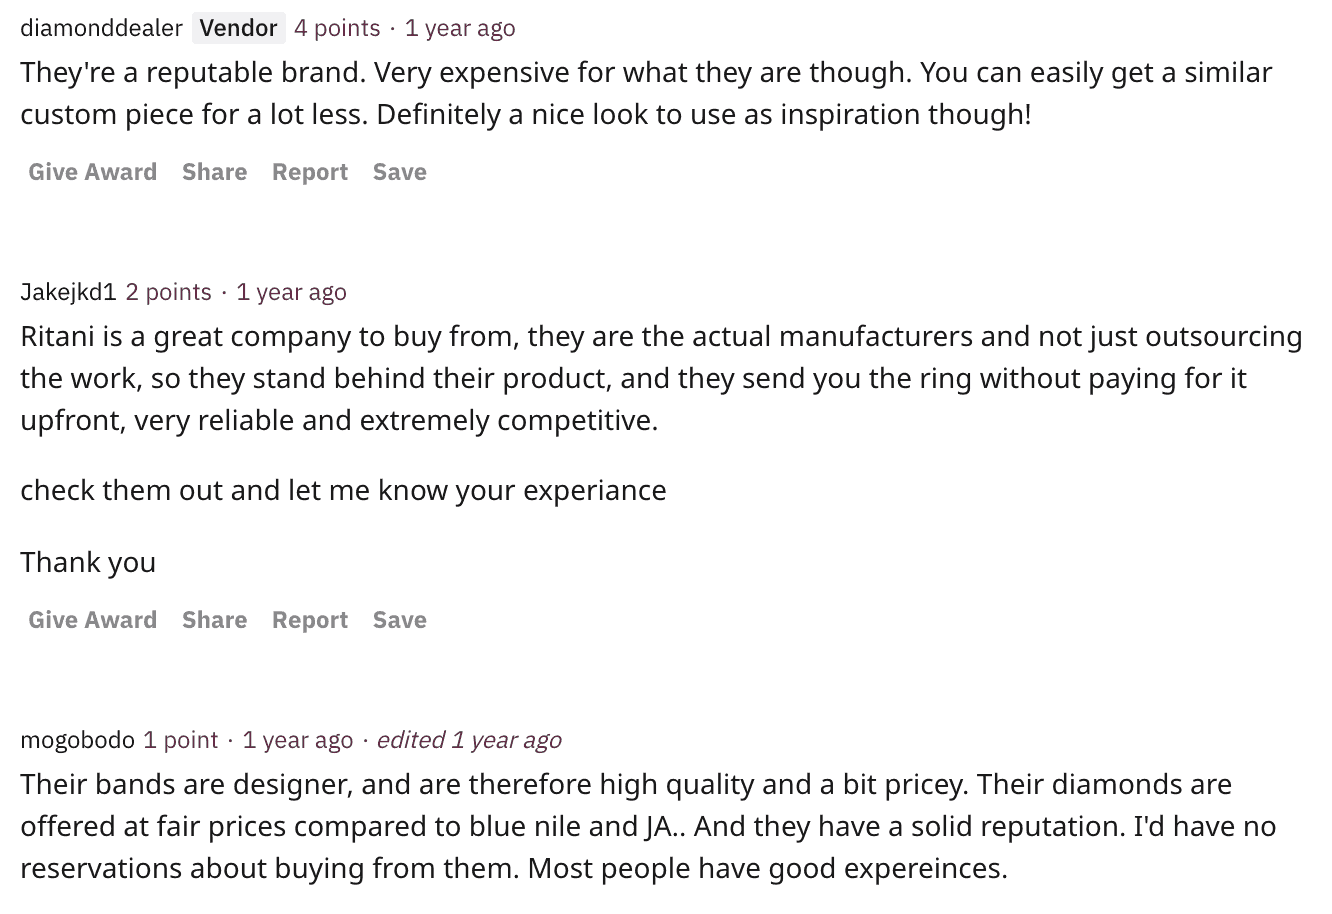Screen dimensions: 1332x914
Task: Share diamonddealer's comment
Action: click(x=214, y=171)
